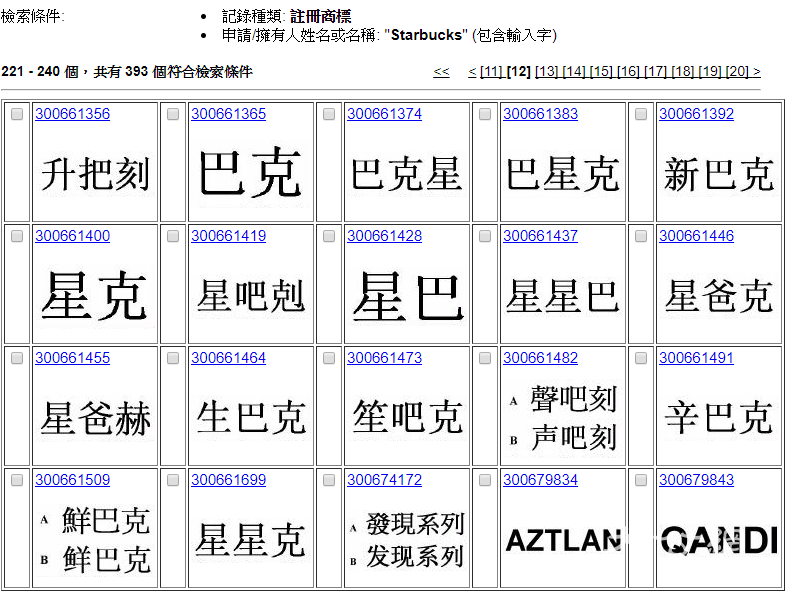798x596 pixels.
Task: Jump to first results with << link
Action: coord(441,72)
